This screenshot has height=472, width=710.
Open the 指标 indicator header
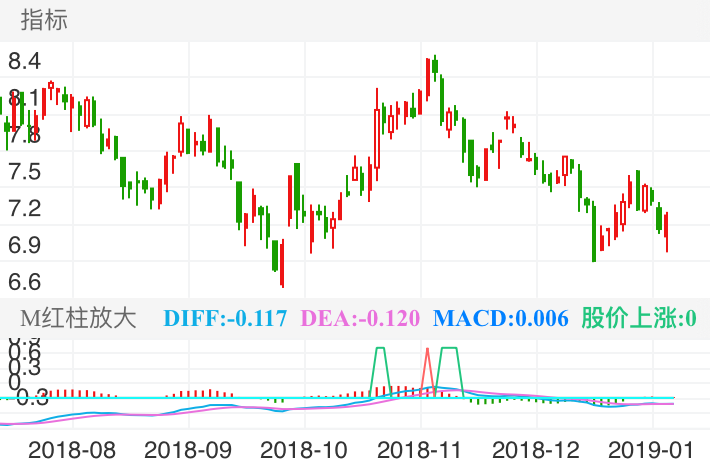click(x=44, y=21)
